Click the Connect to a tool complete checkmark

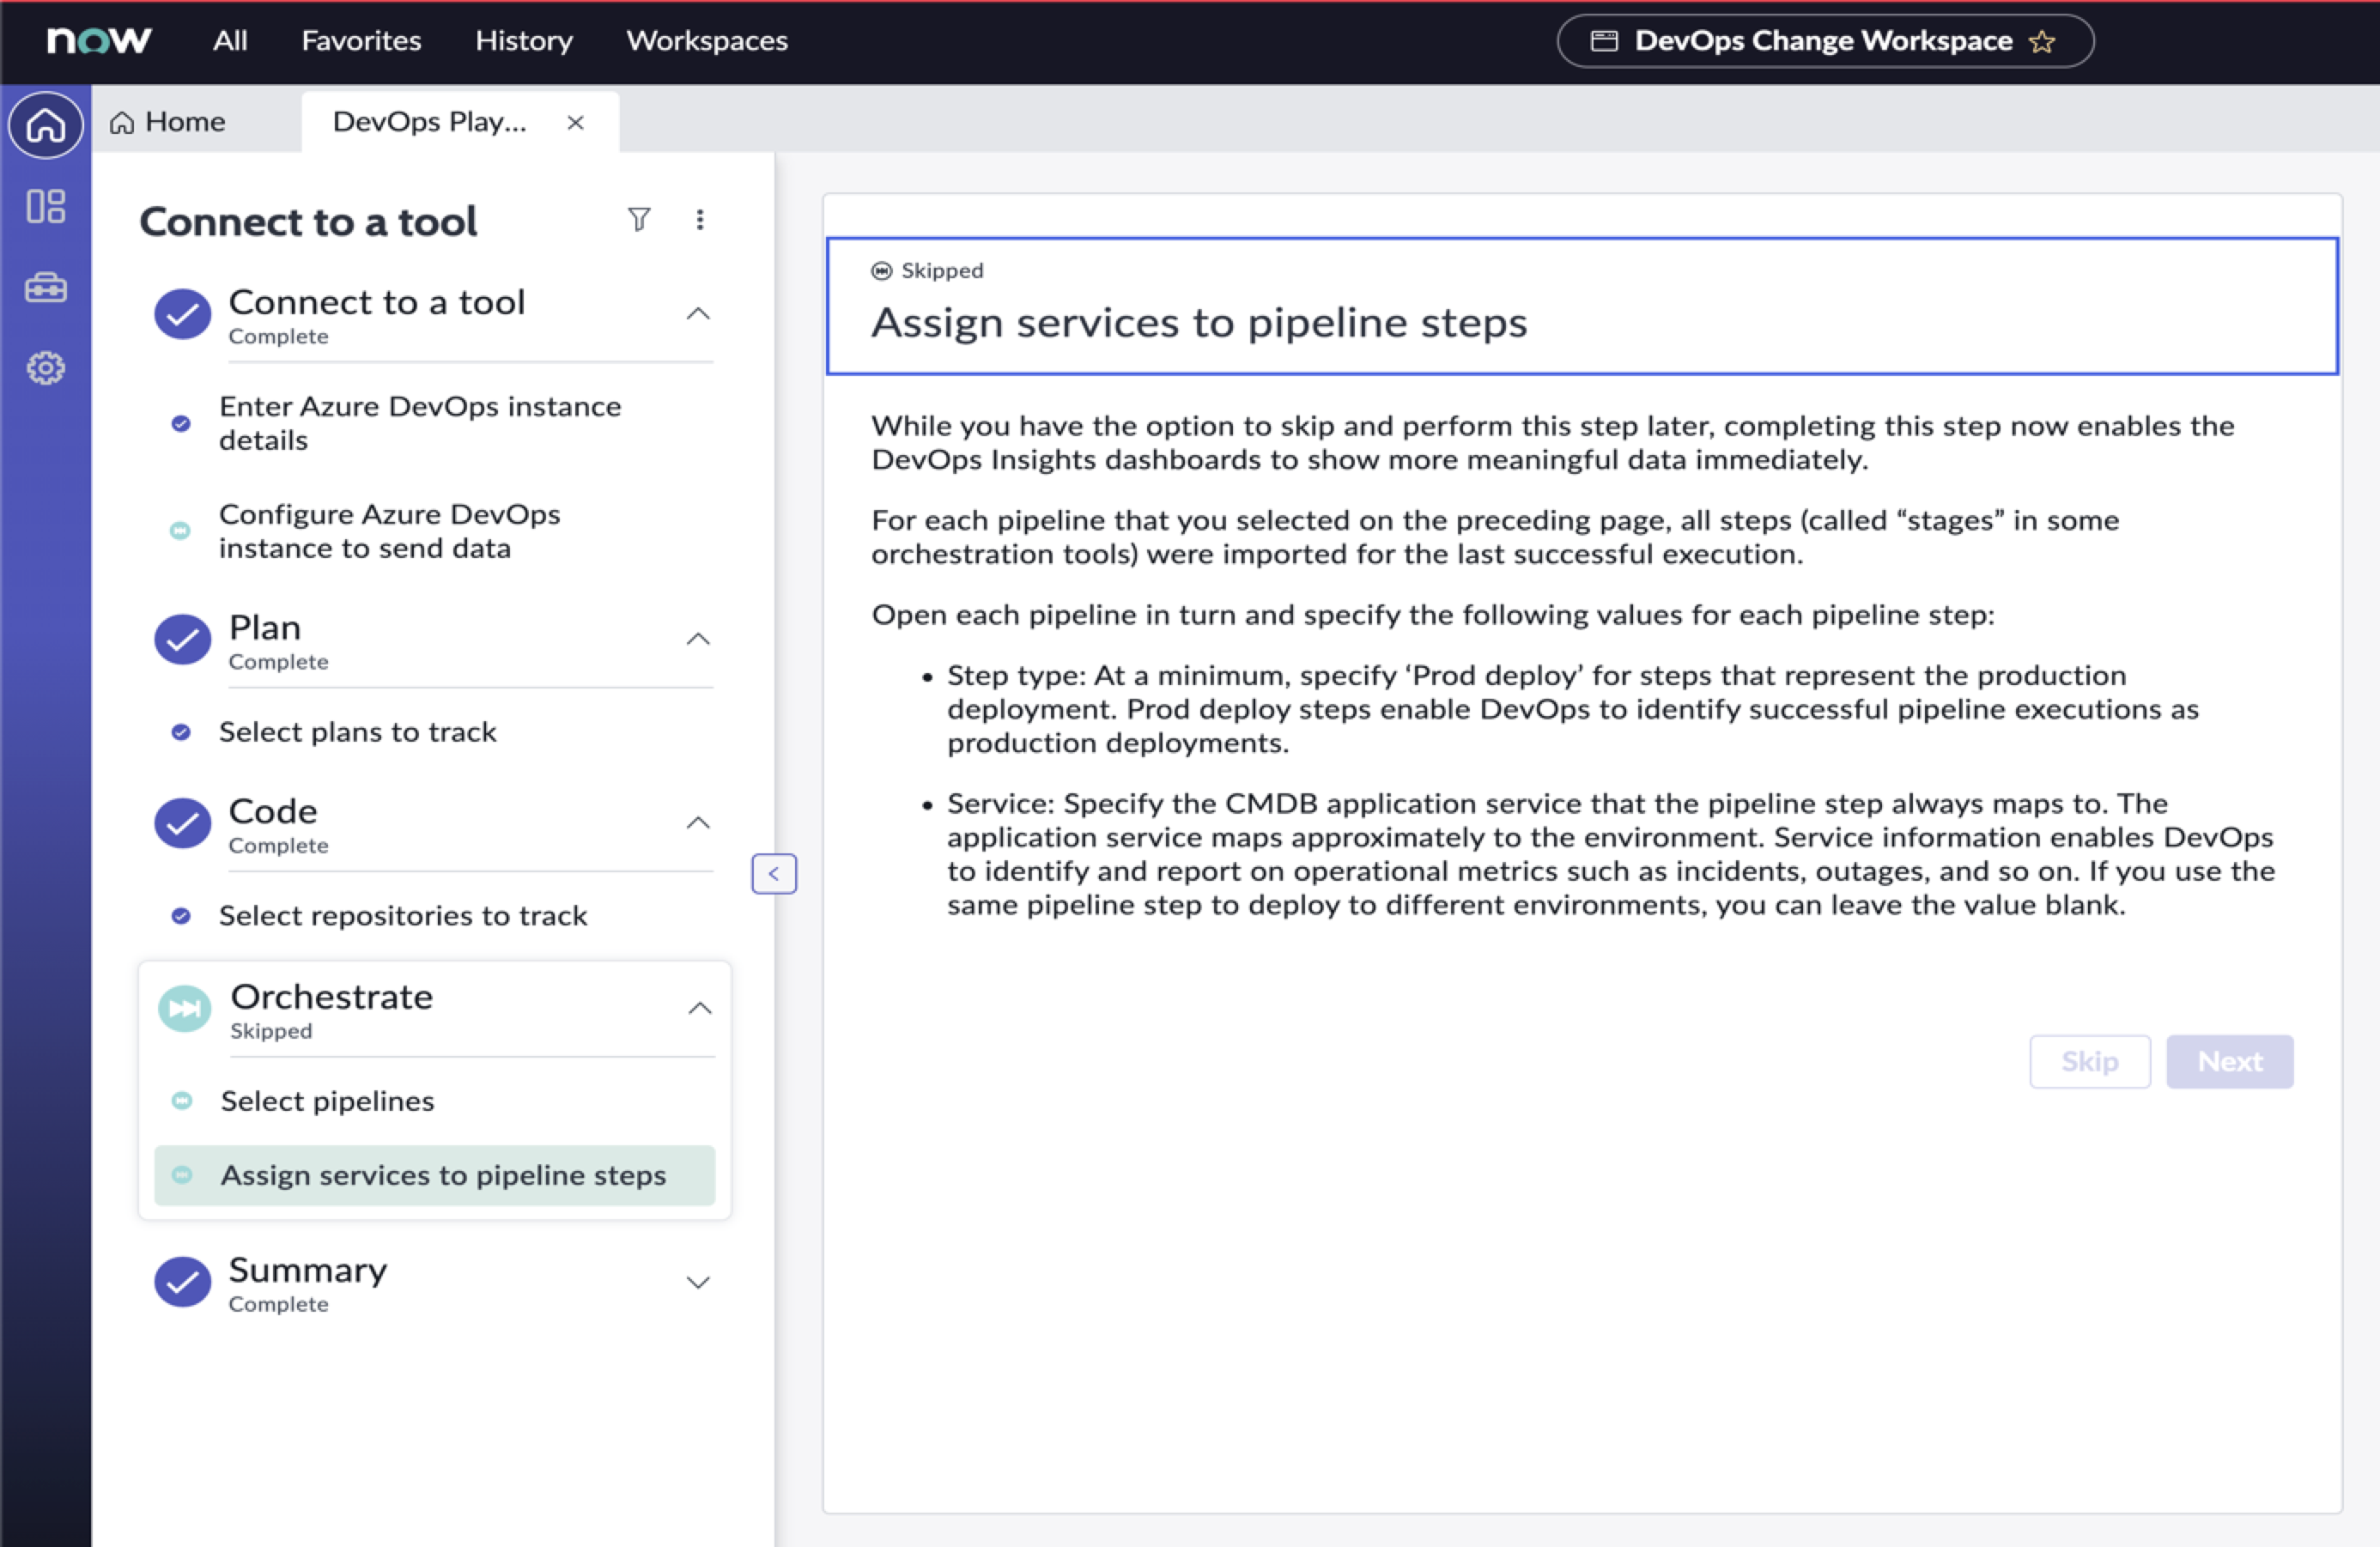(x=183, y=314)
